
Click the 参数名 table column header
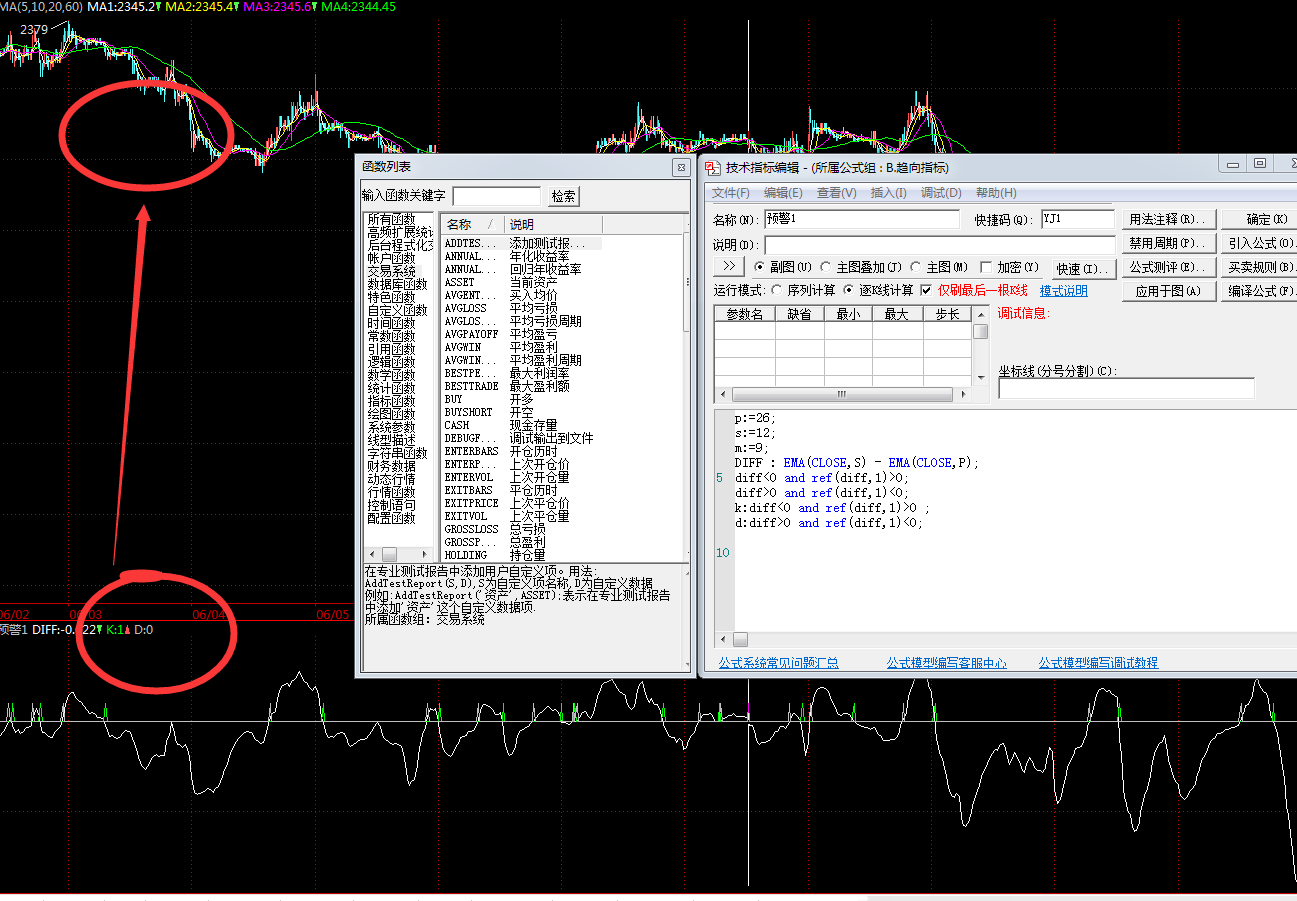pyautogui.click(x=744, y=314)
